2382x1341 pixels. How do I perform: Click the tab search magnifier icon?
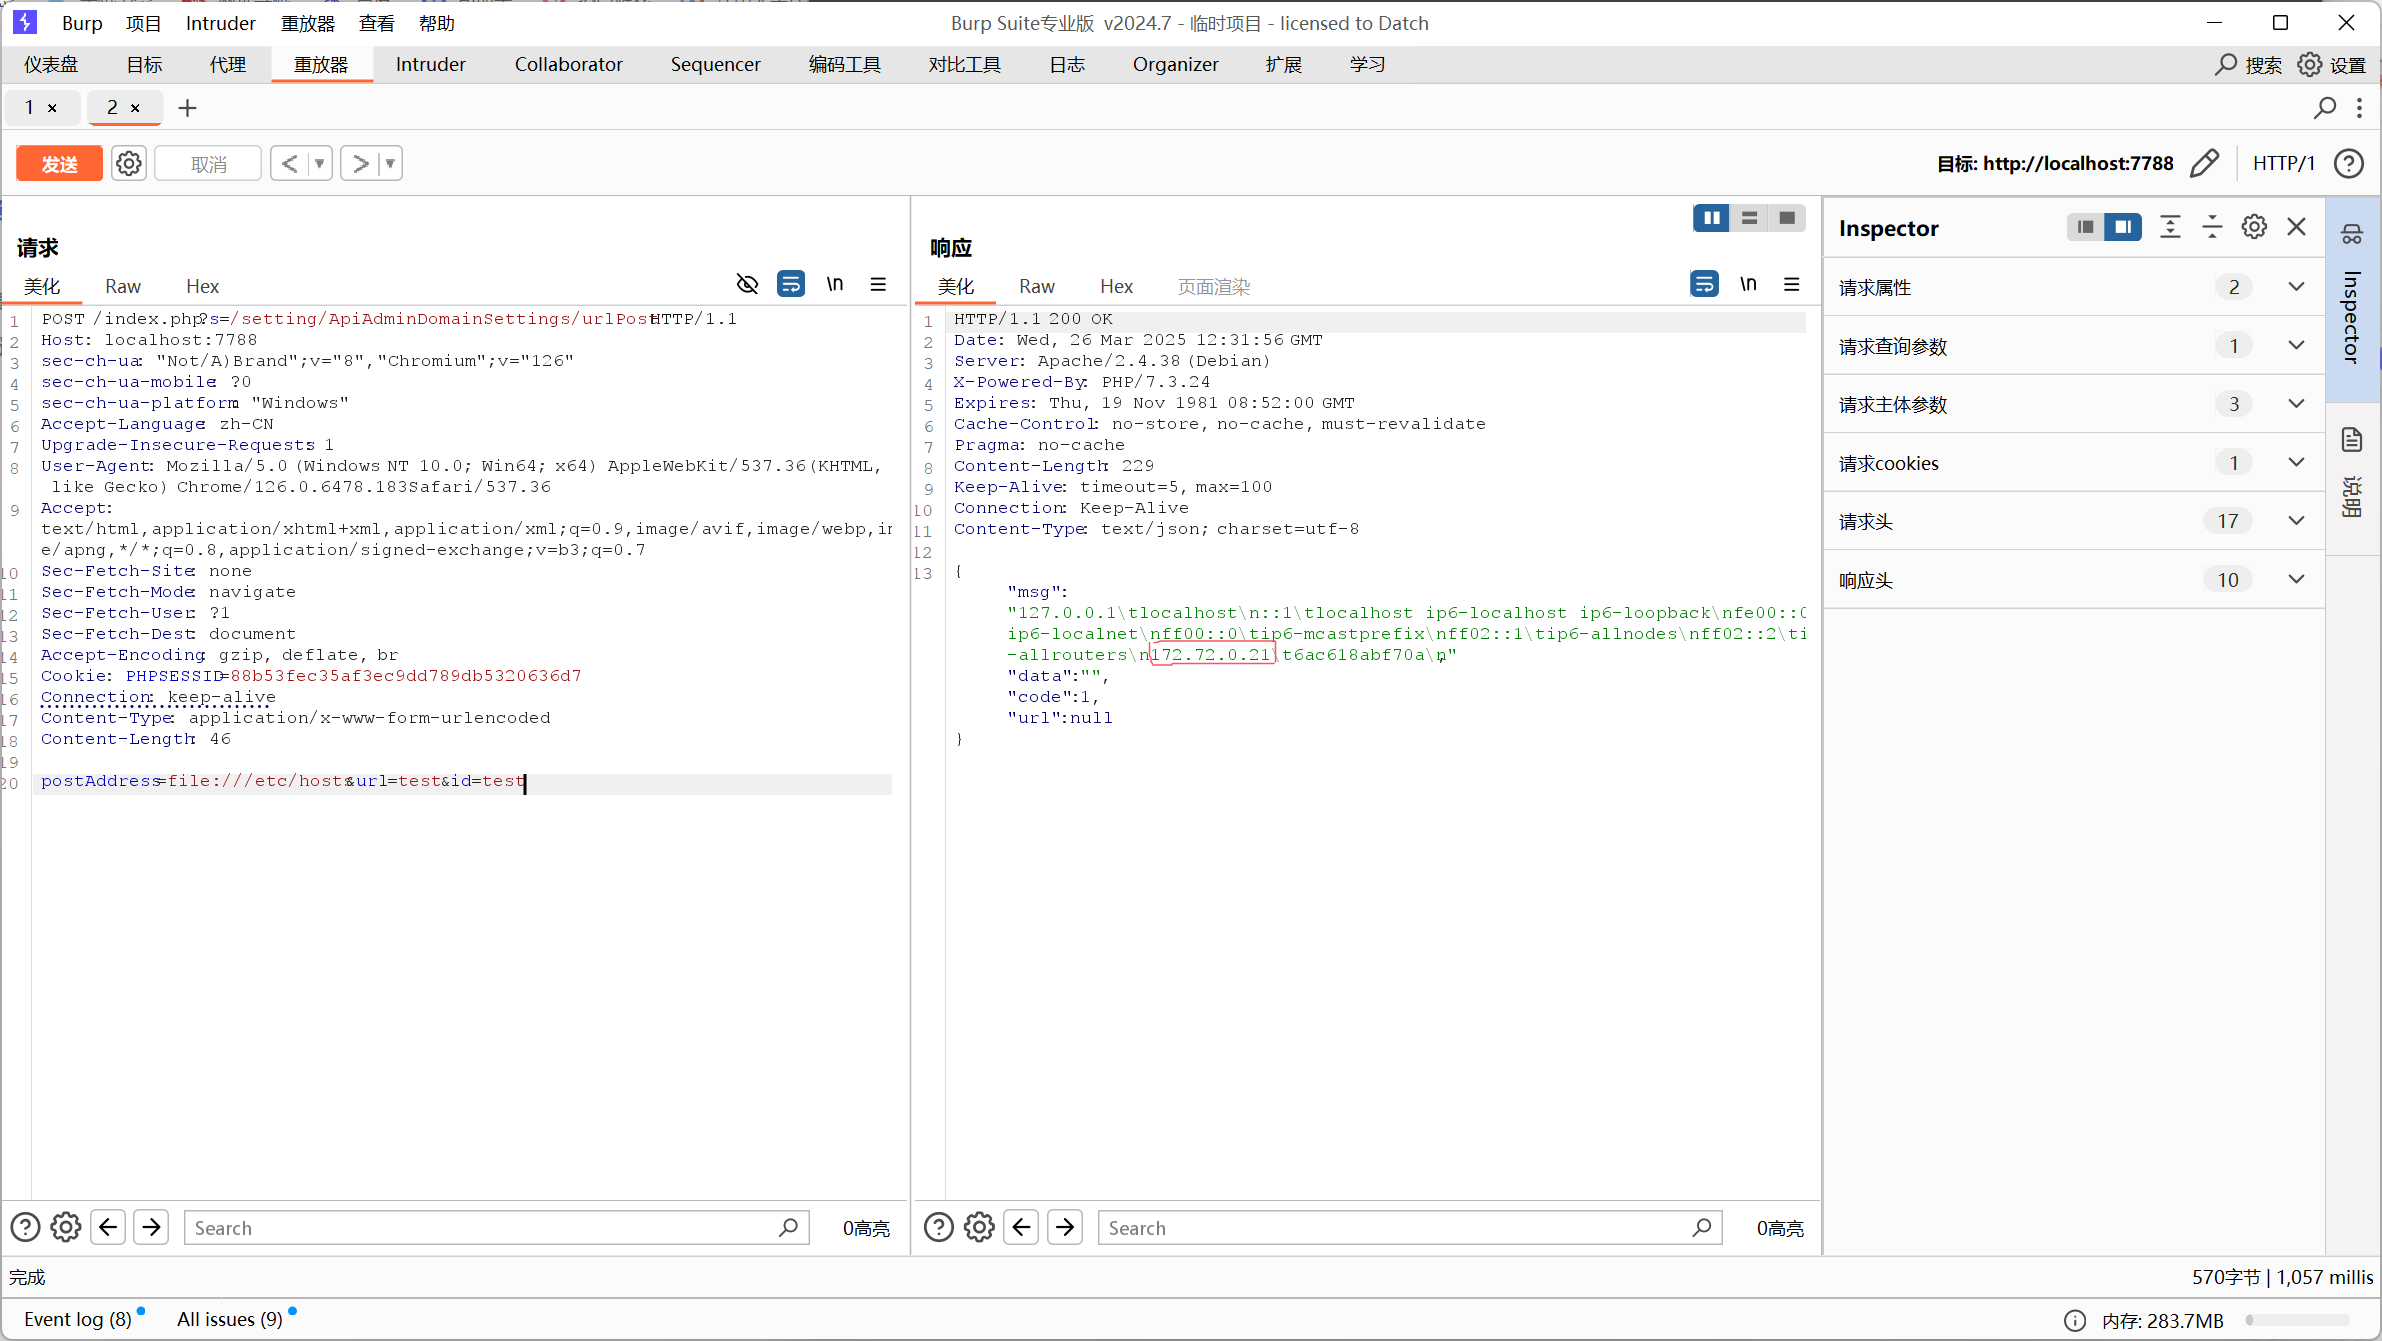2325,107
